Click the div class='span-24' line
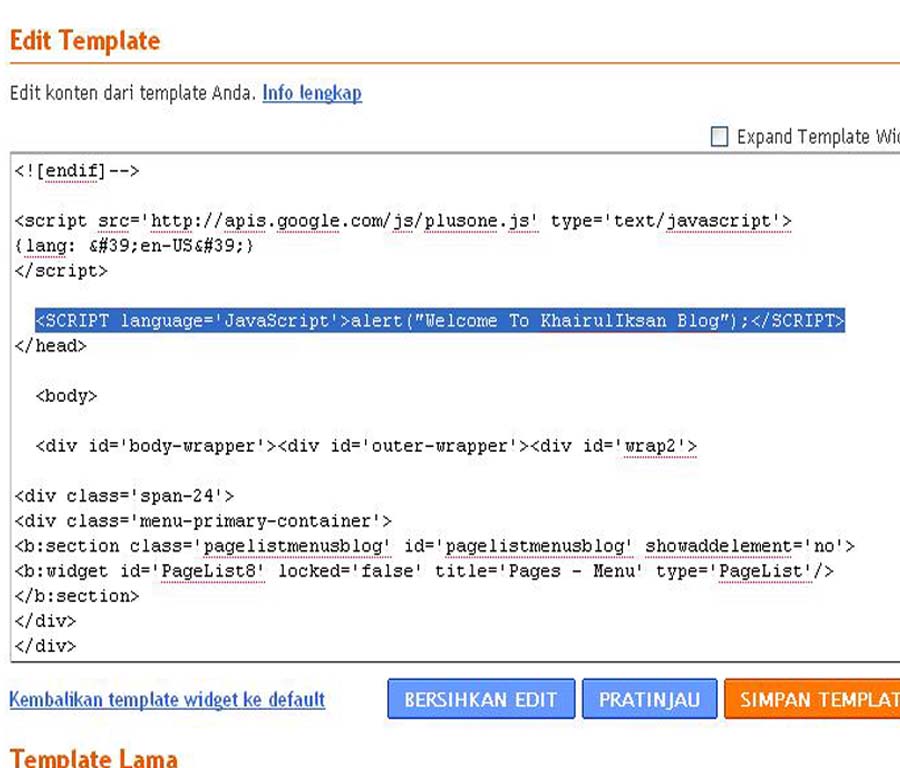Viewport: 900px width, 768px height. (x=125, y=496)
